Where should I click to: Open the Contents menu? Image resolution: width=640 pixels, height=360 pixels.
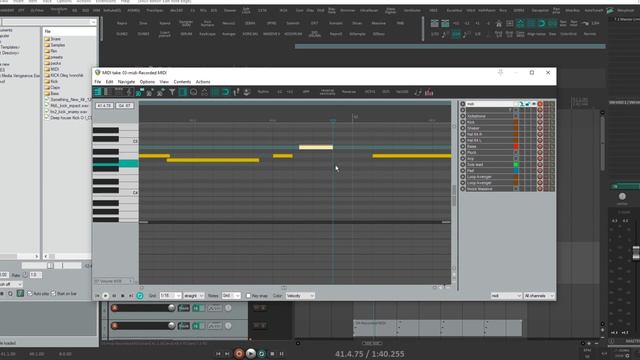pos(182,82)
